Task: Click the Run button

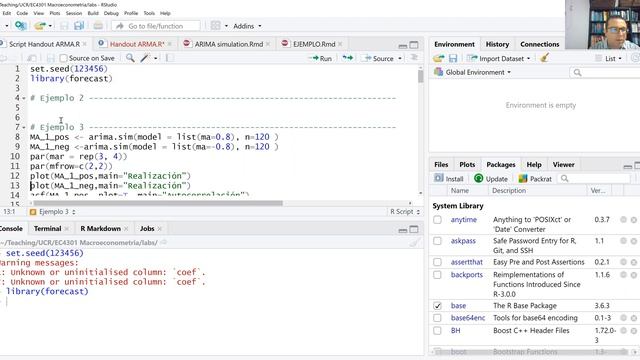Action: pyautogui.click(x=321, y=58)
